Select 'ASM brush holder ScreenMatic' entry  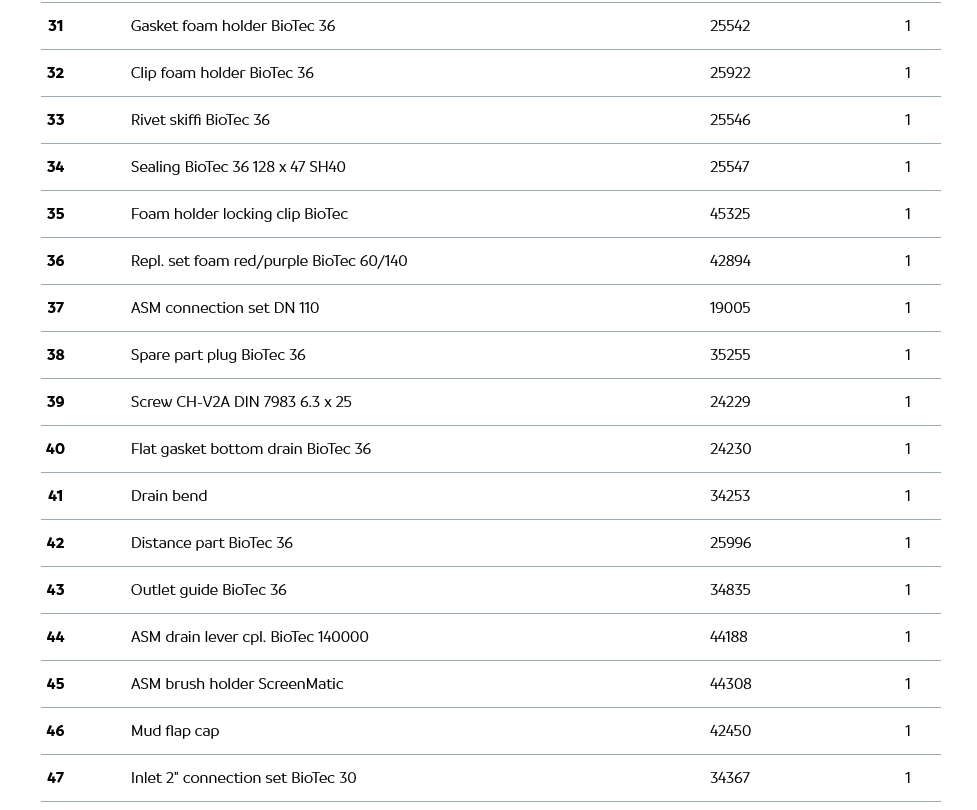[x=237, y=684]
